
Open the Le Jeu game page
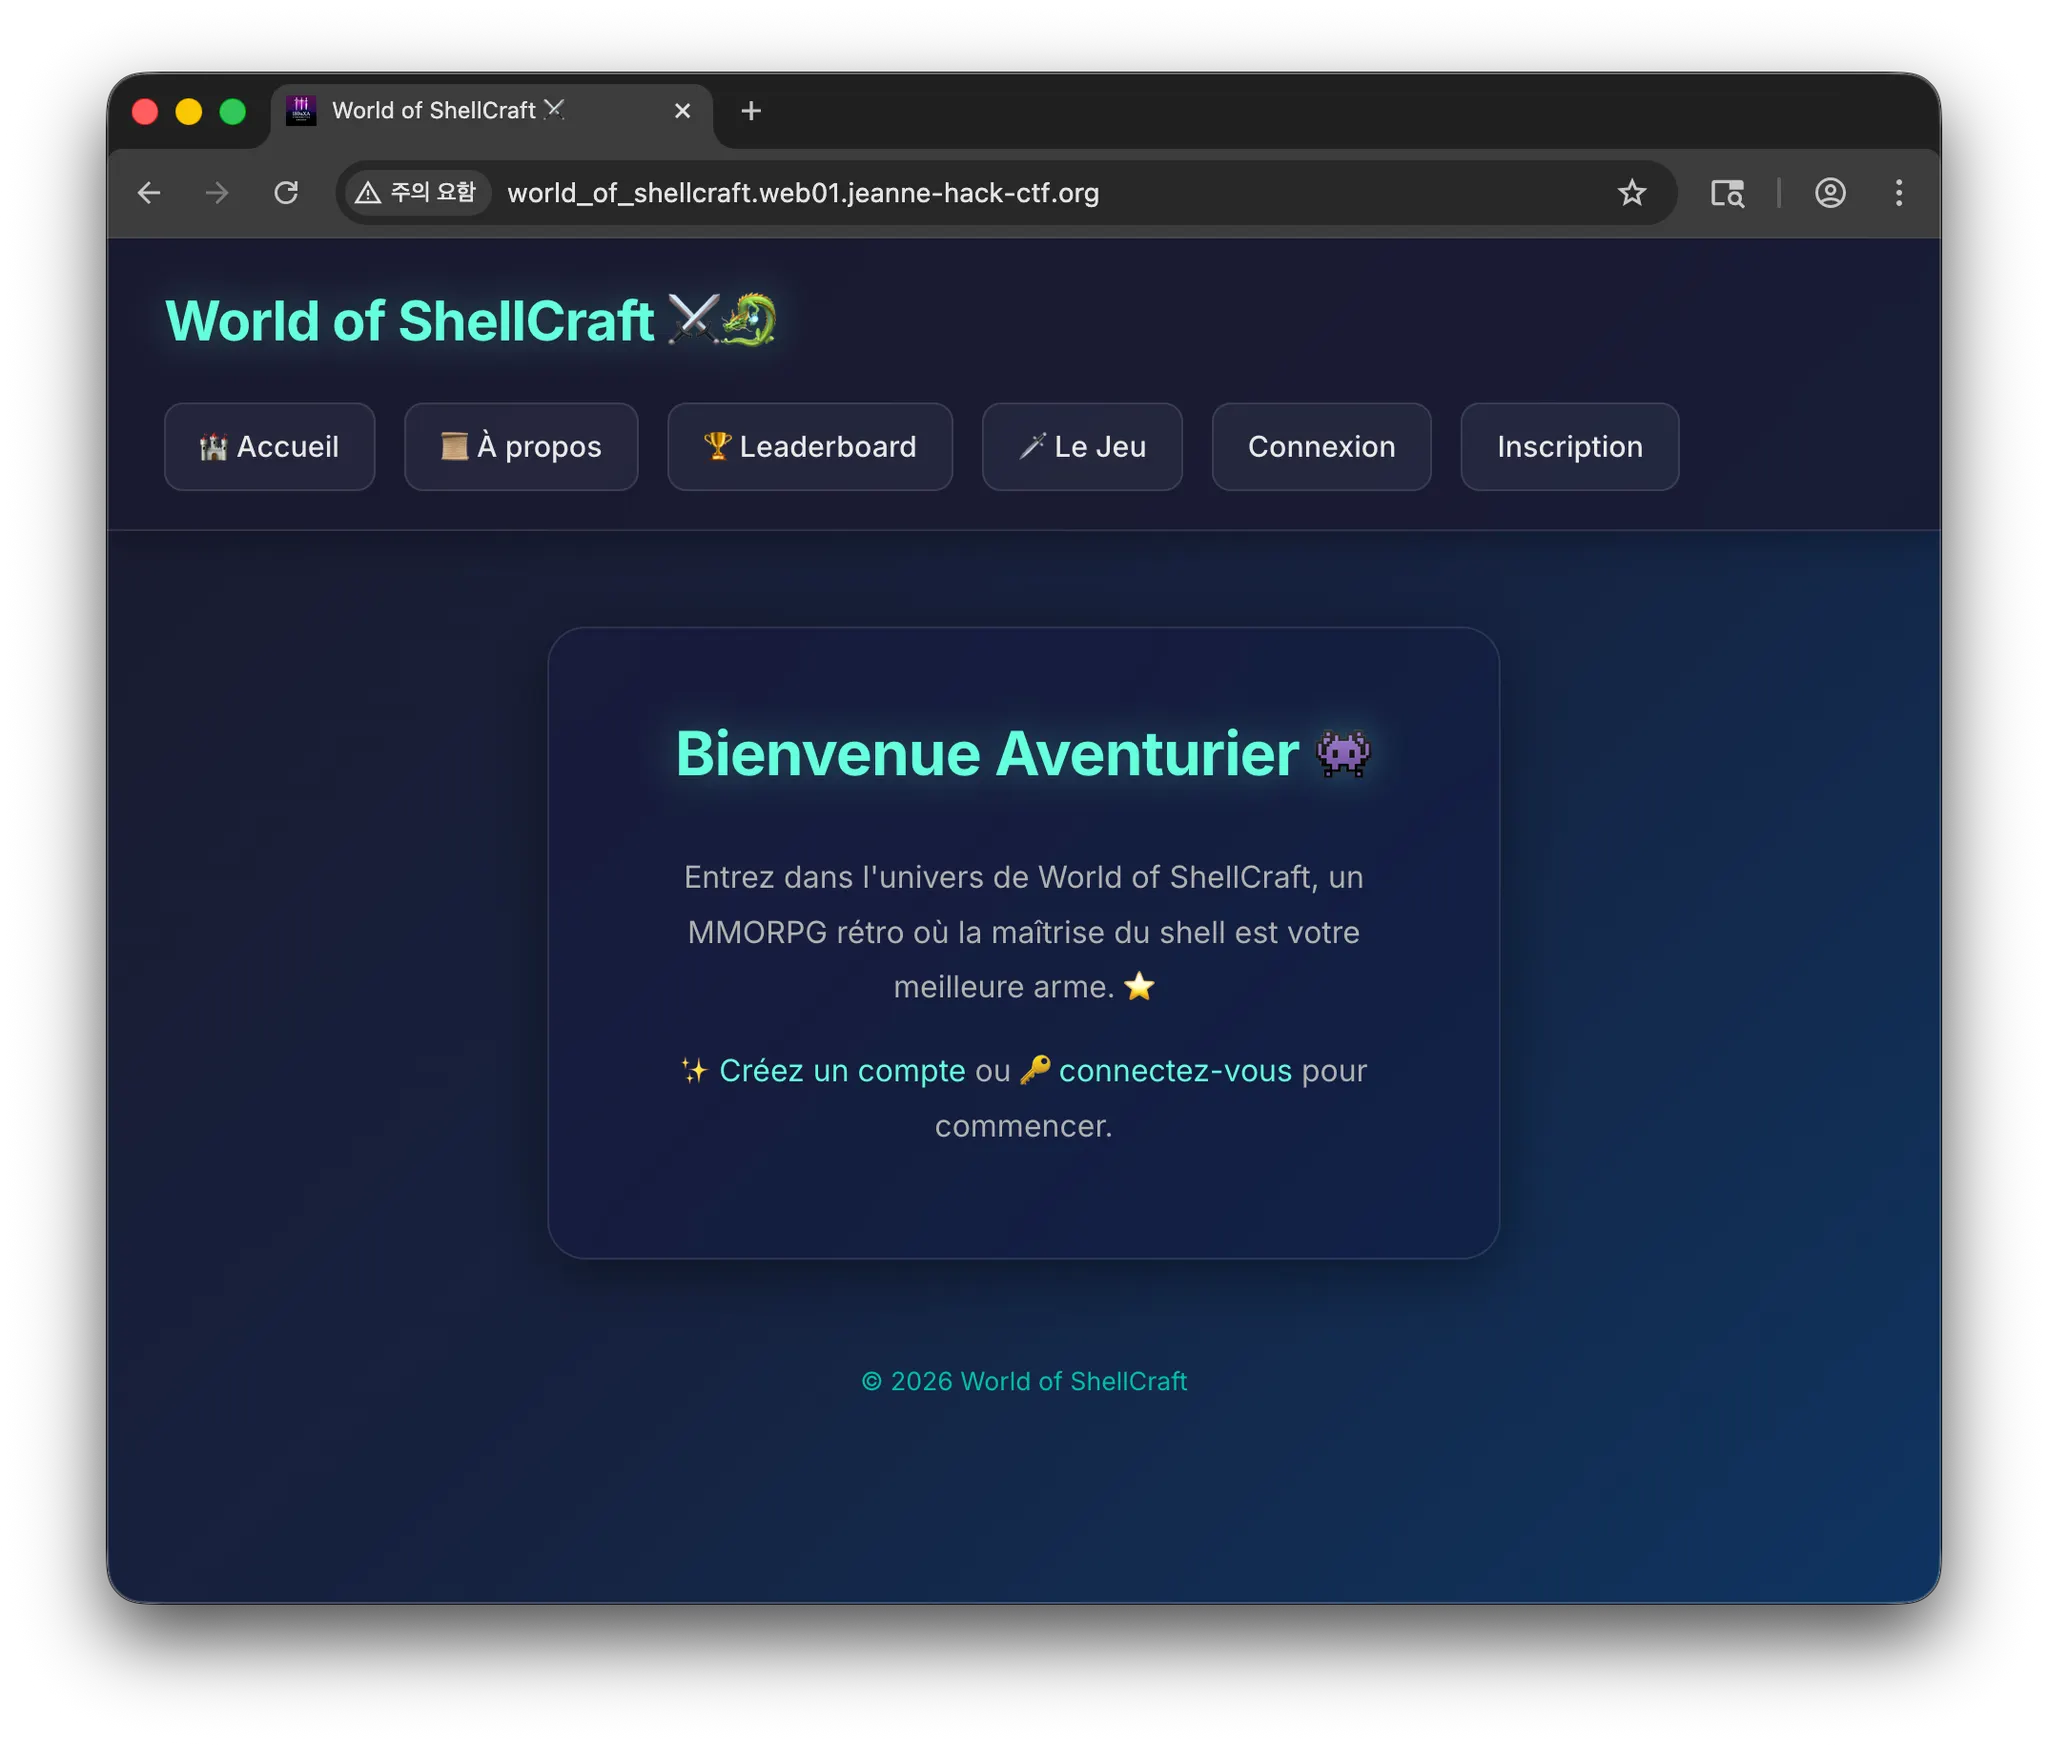[1082, 447]
